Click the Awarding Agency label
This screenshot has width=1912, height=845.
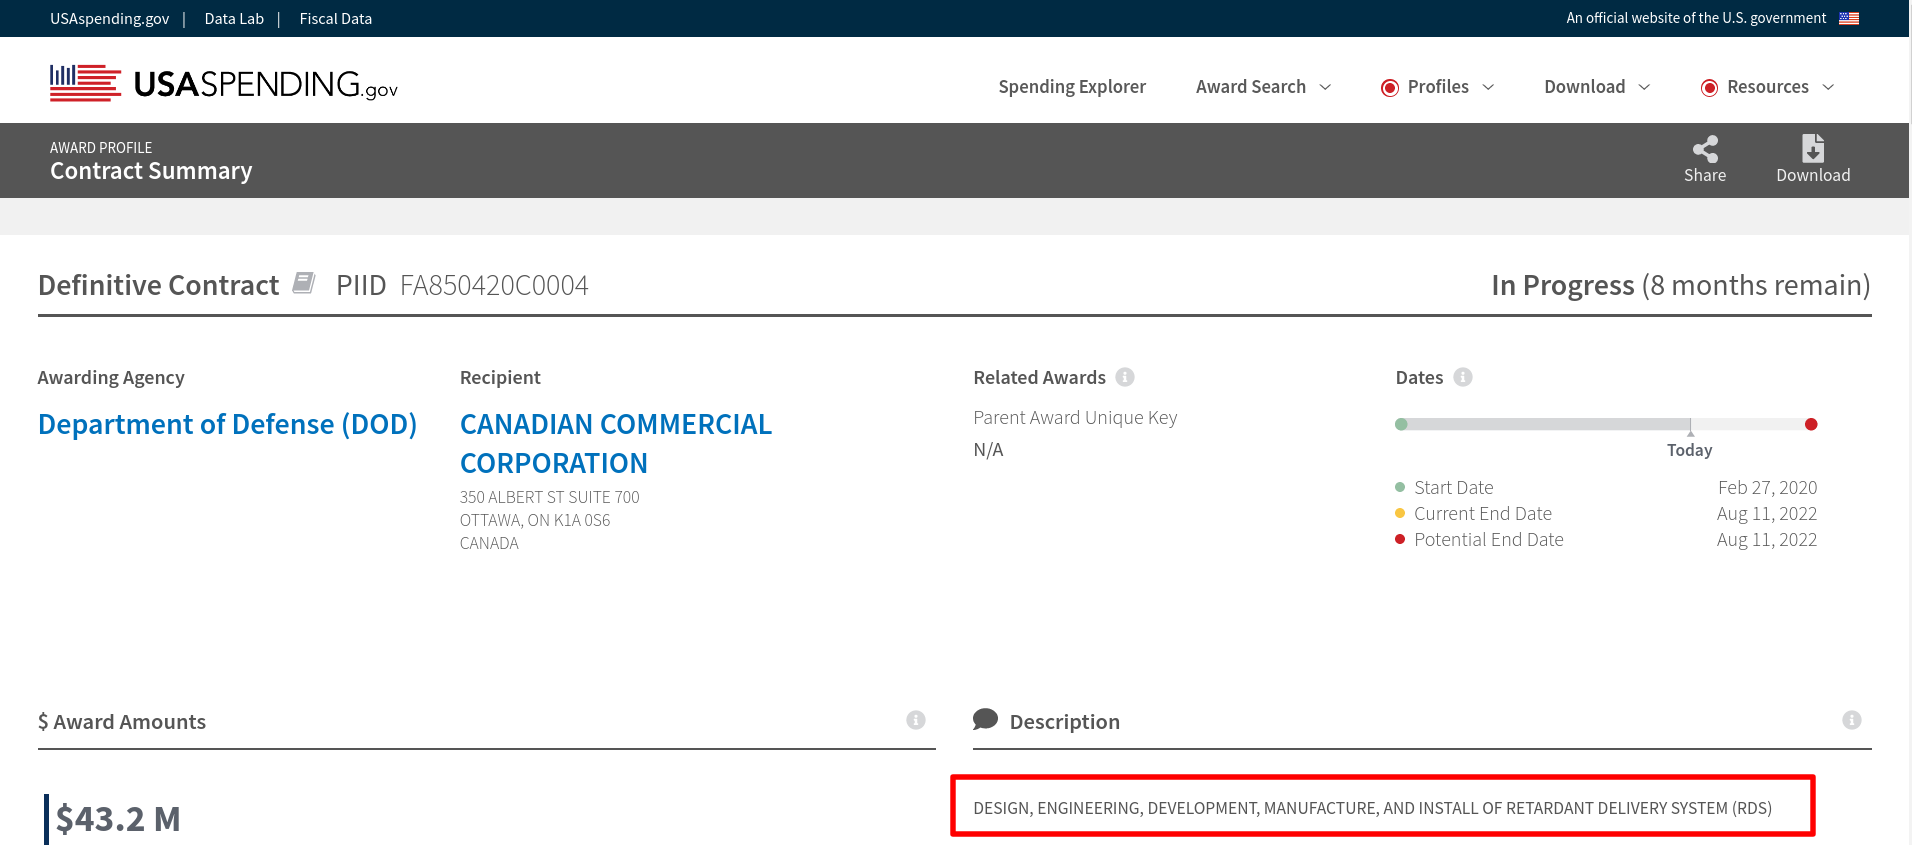(111, 377)
